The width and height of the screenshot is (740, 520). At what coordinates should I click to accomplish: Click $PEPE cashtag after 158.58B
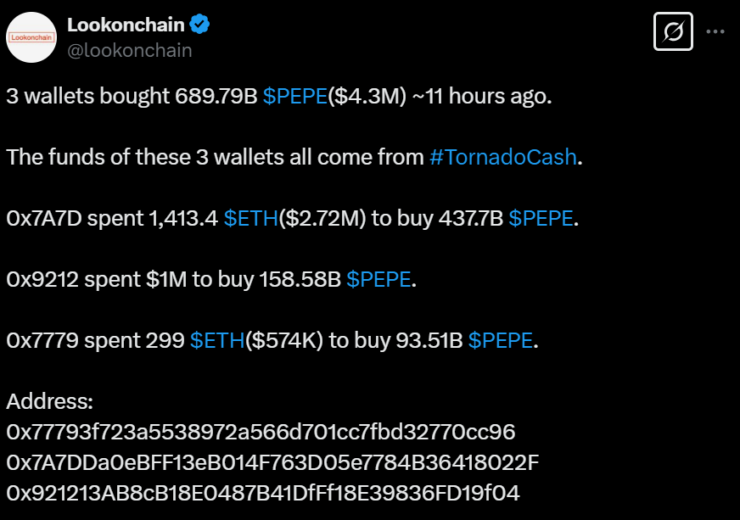[378, 279]
